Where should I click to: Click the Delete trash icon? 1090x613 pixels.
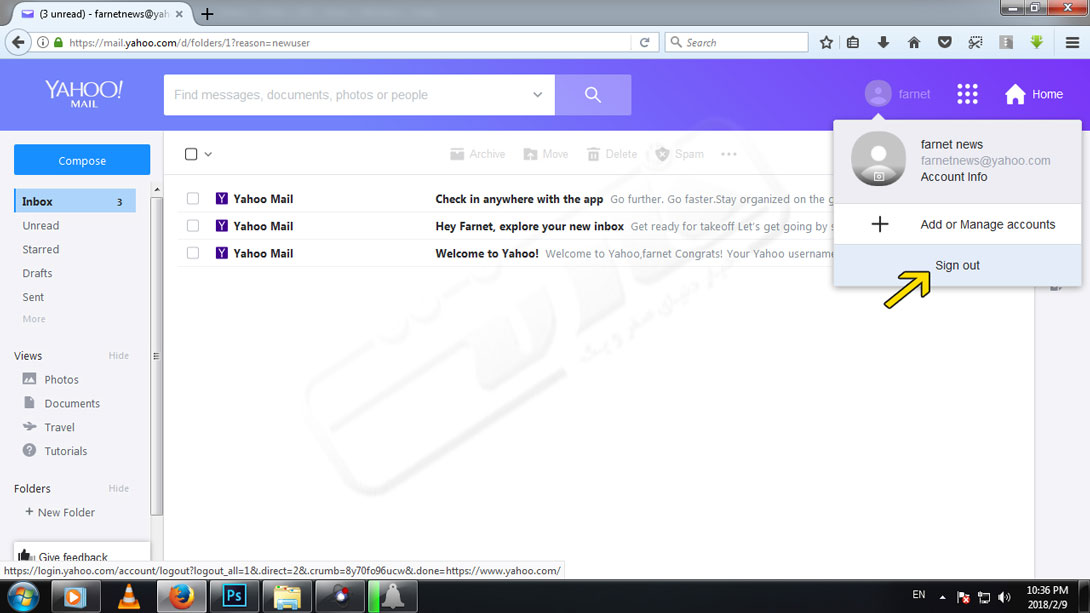point(593,154)
